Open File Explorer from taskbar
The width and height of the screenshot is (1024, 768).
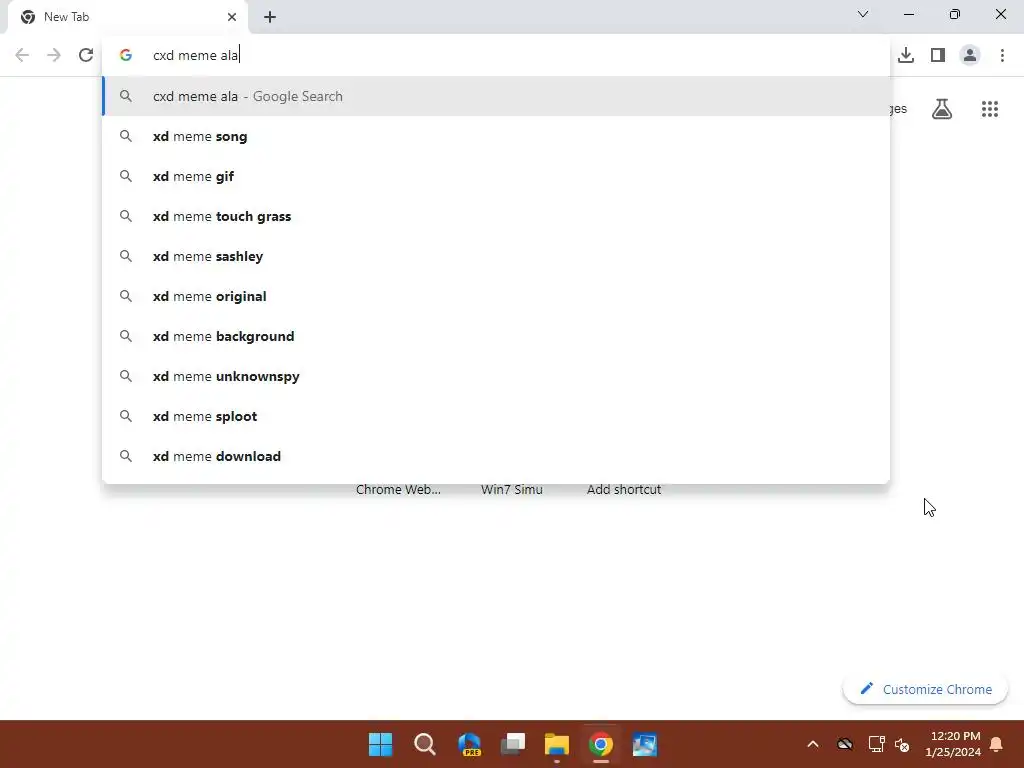click(x=556, y=744)
